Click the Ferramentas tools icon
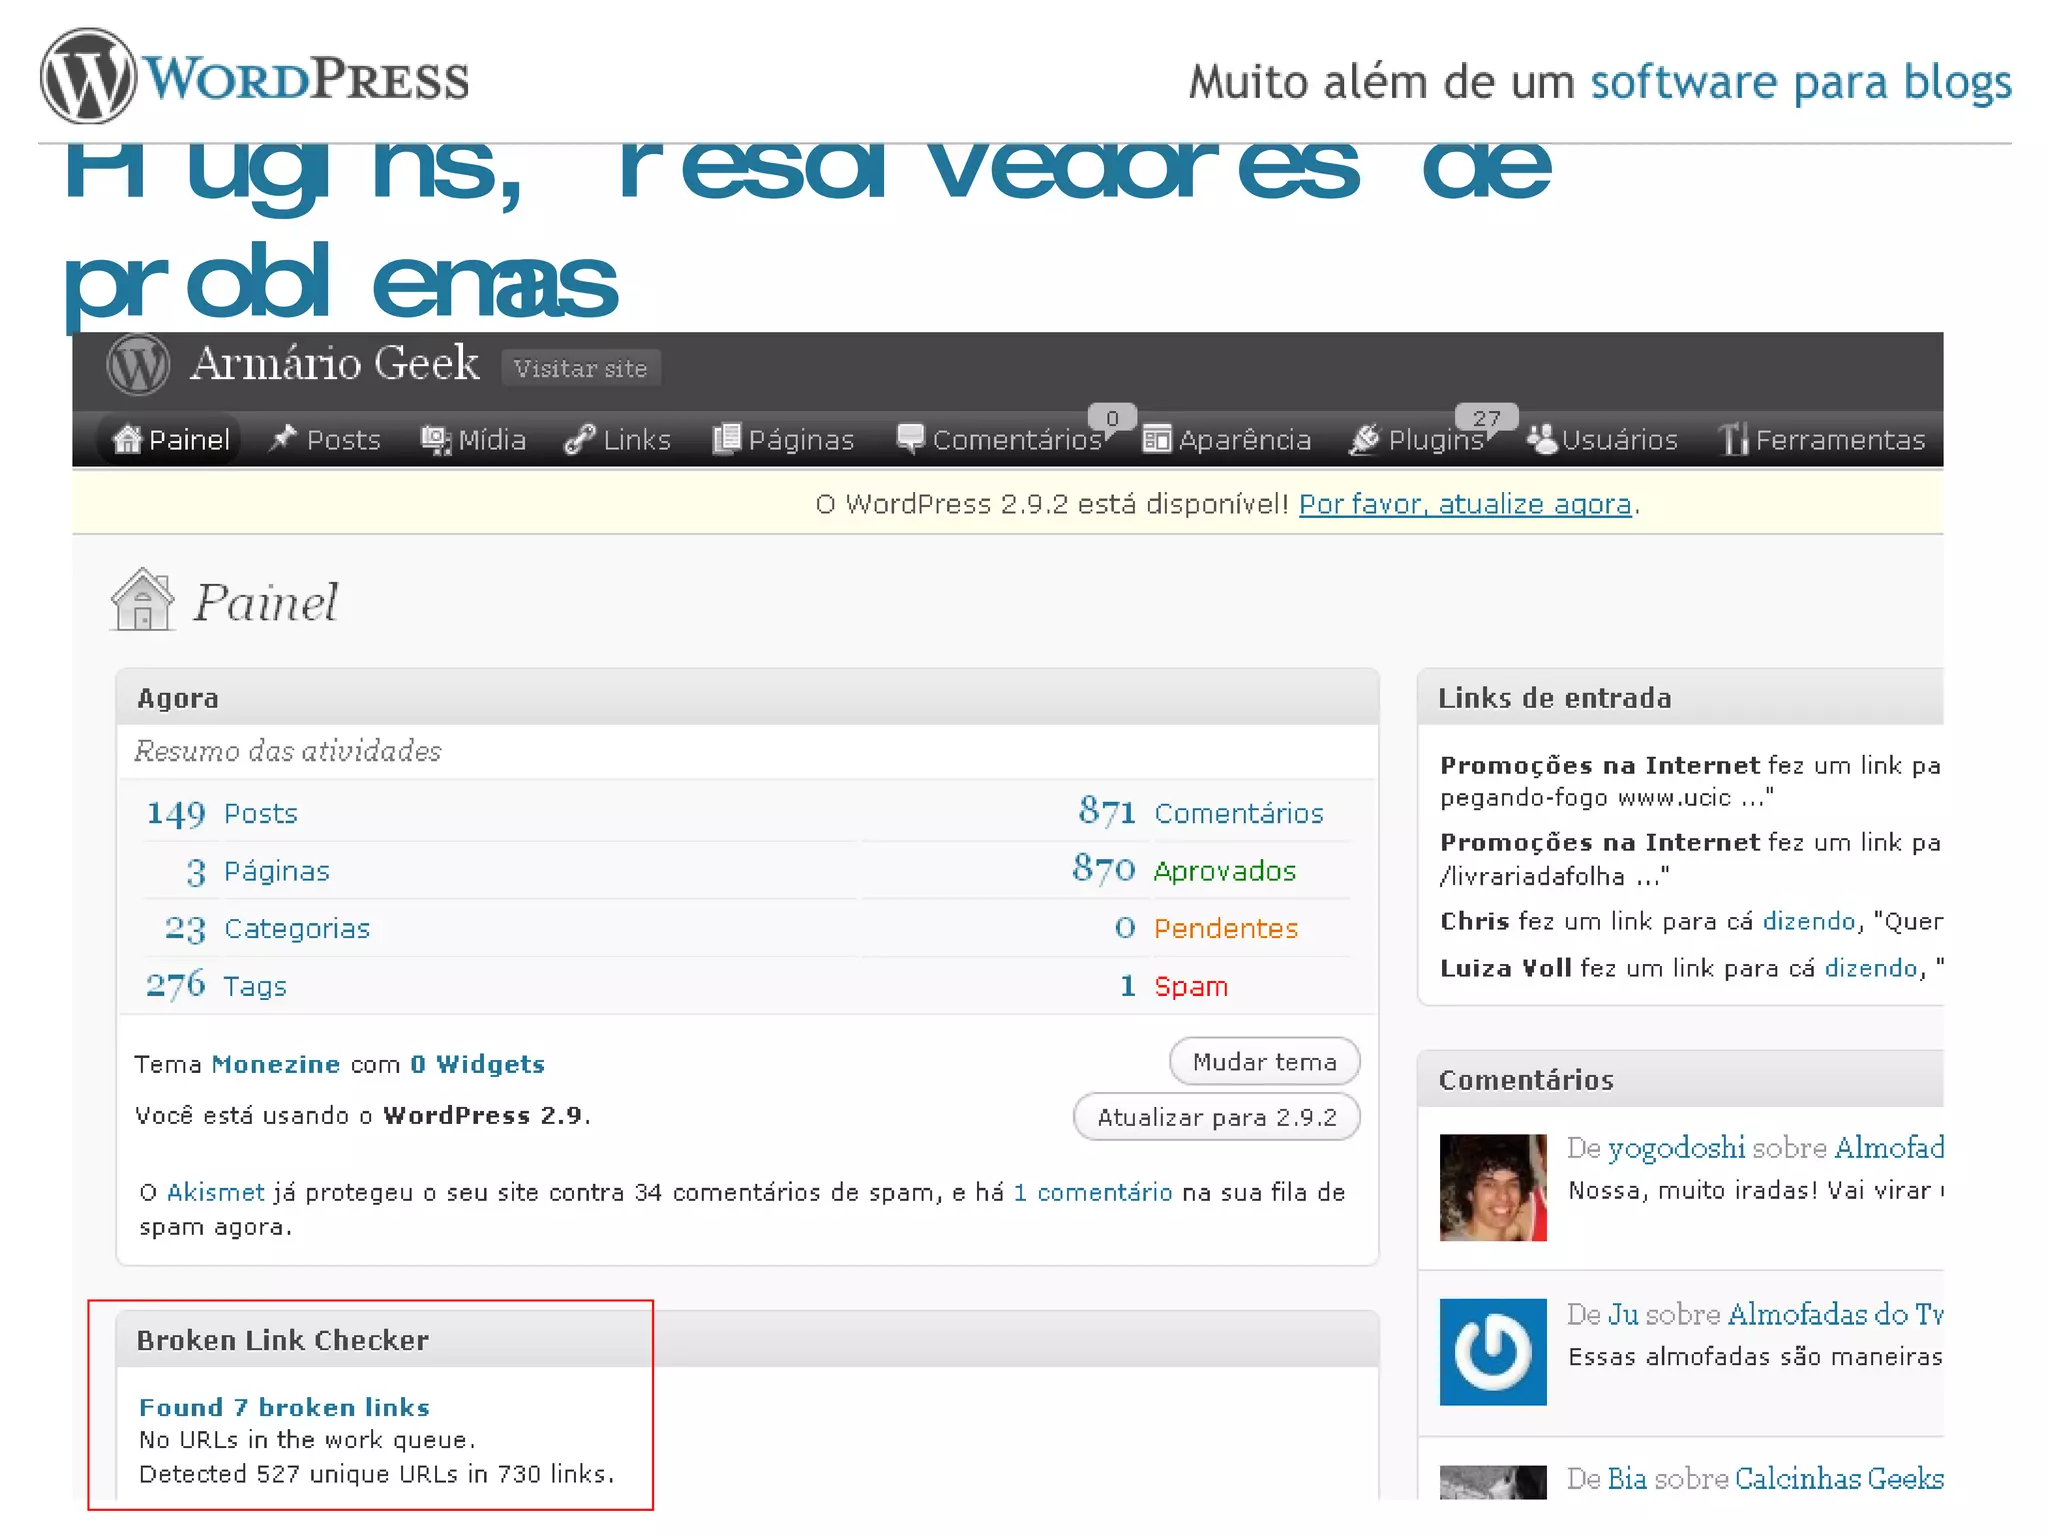 (1733, 439)
